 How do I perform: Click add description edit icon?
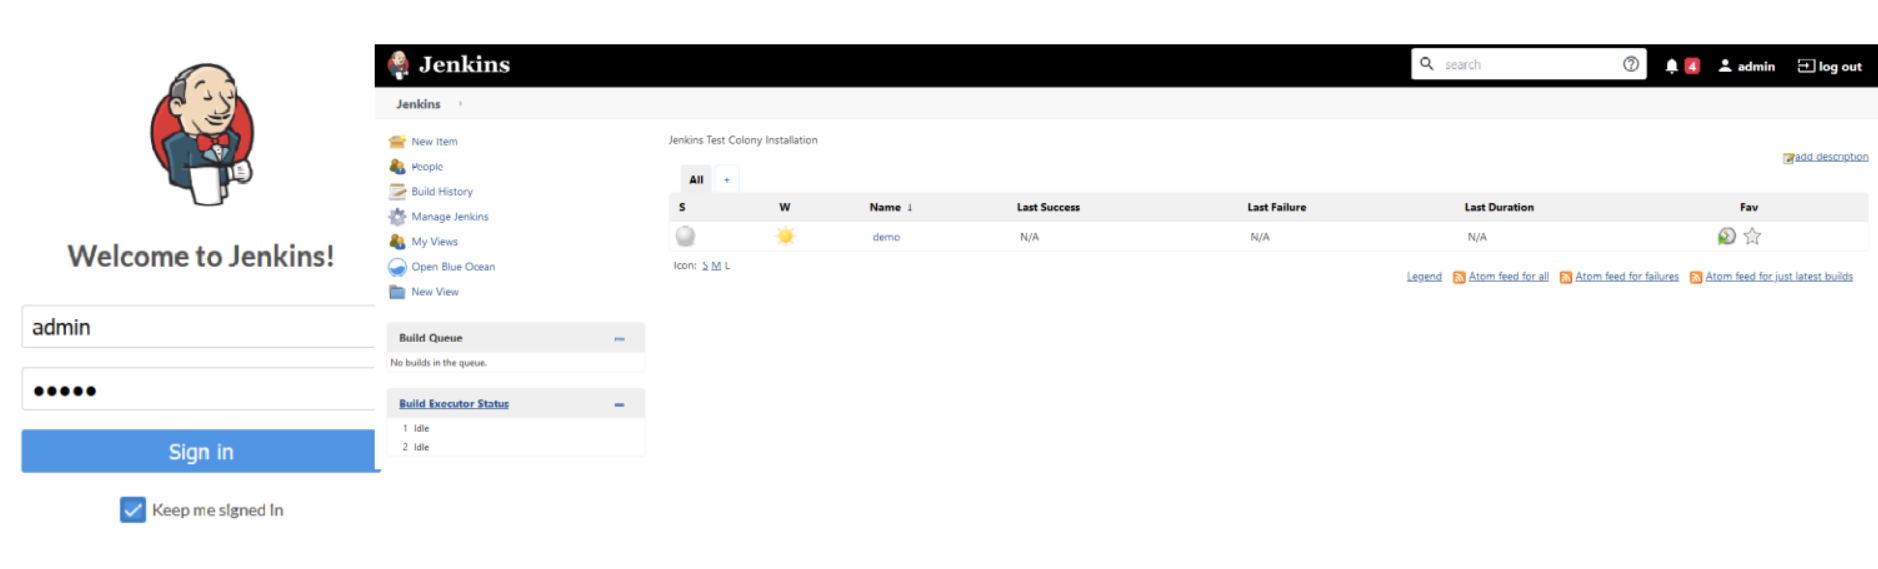point(1788,158)
